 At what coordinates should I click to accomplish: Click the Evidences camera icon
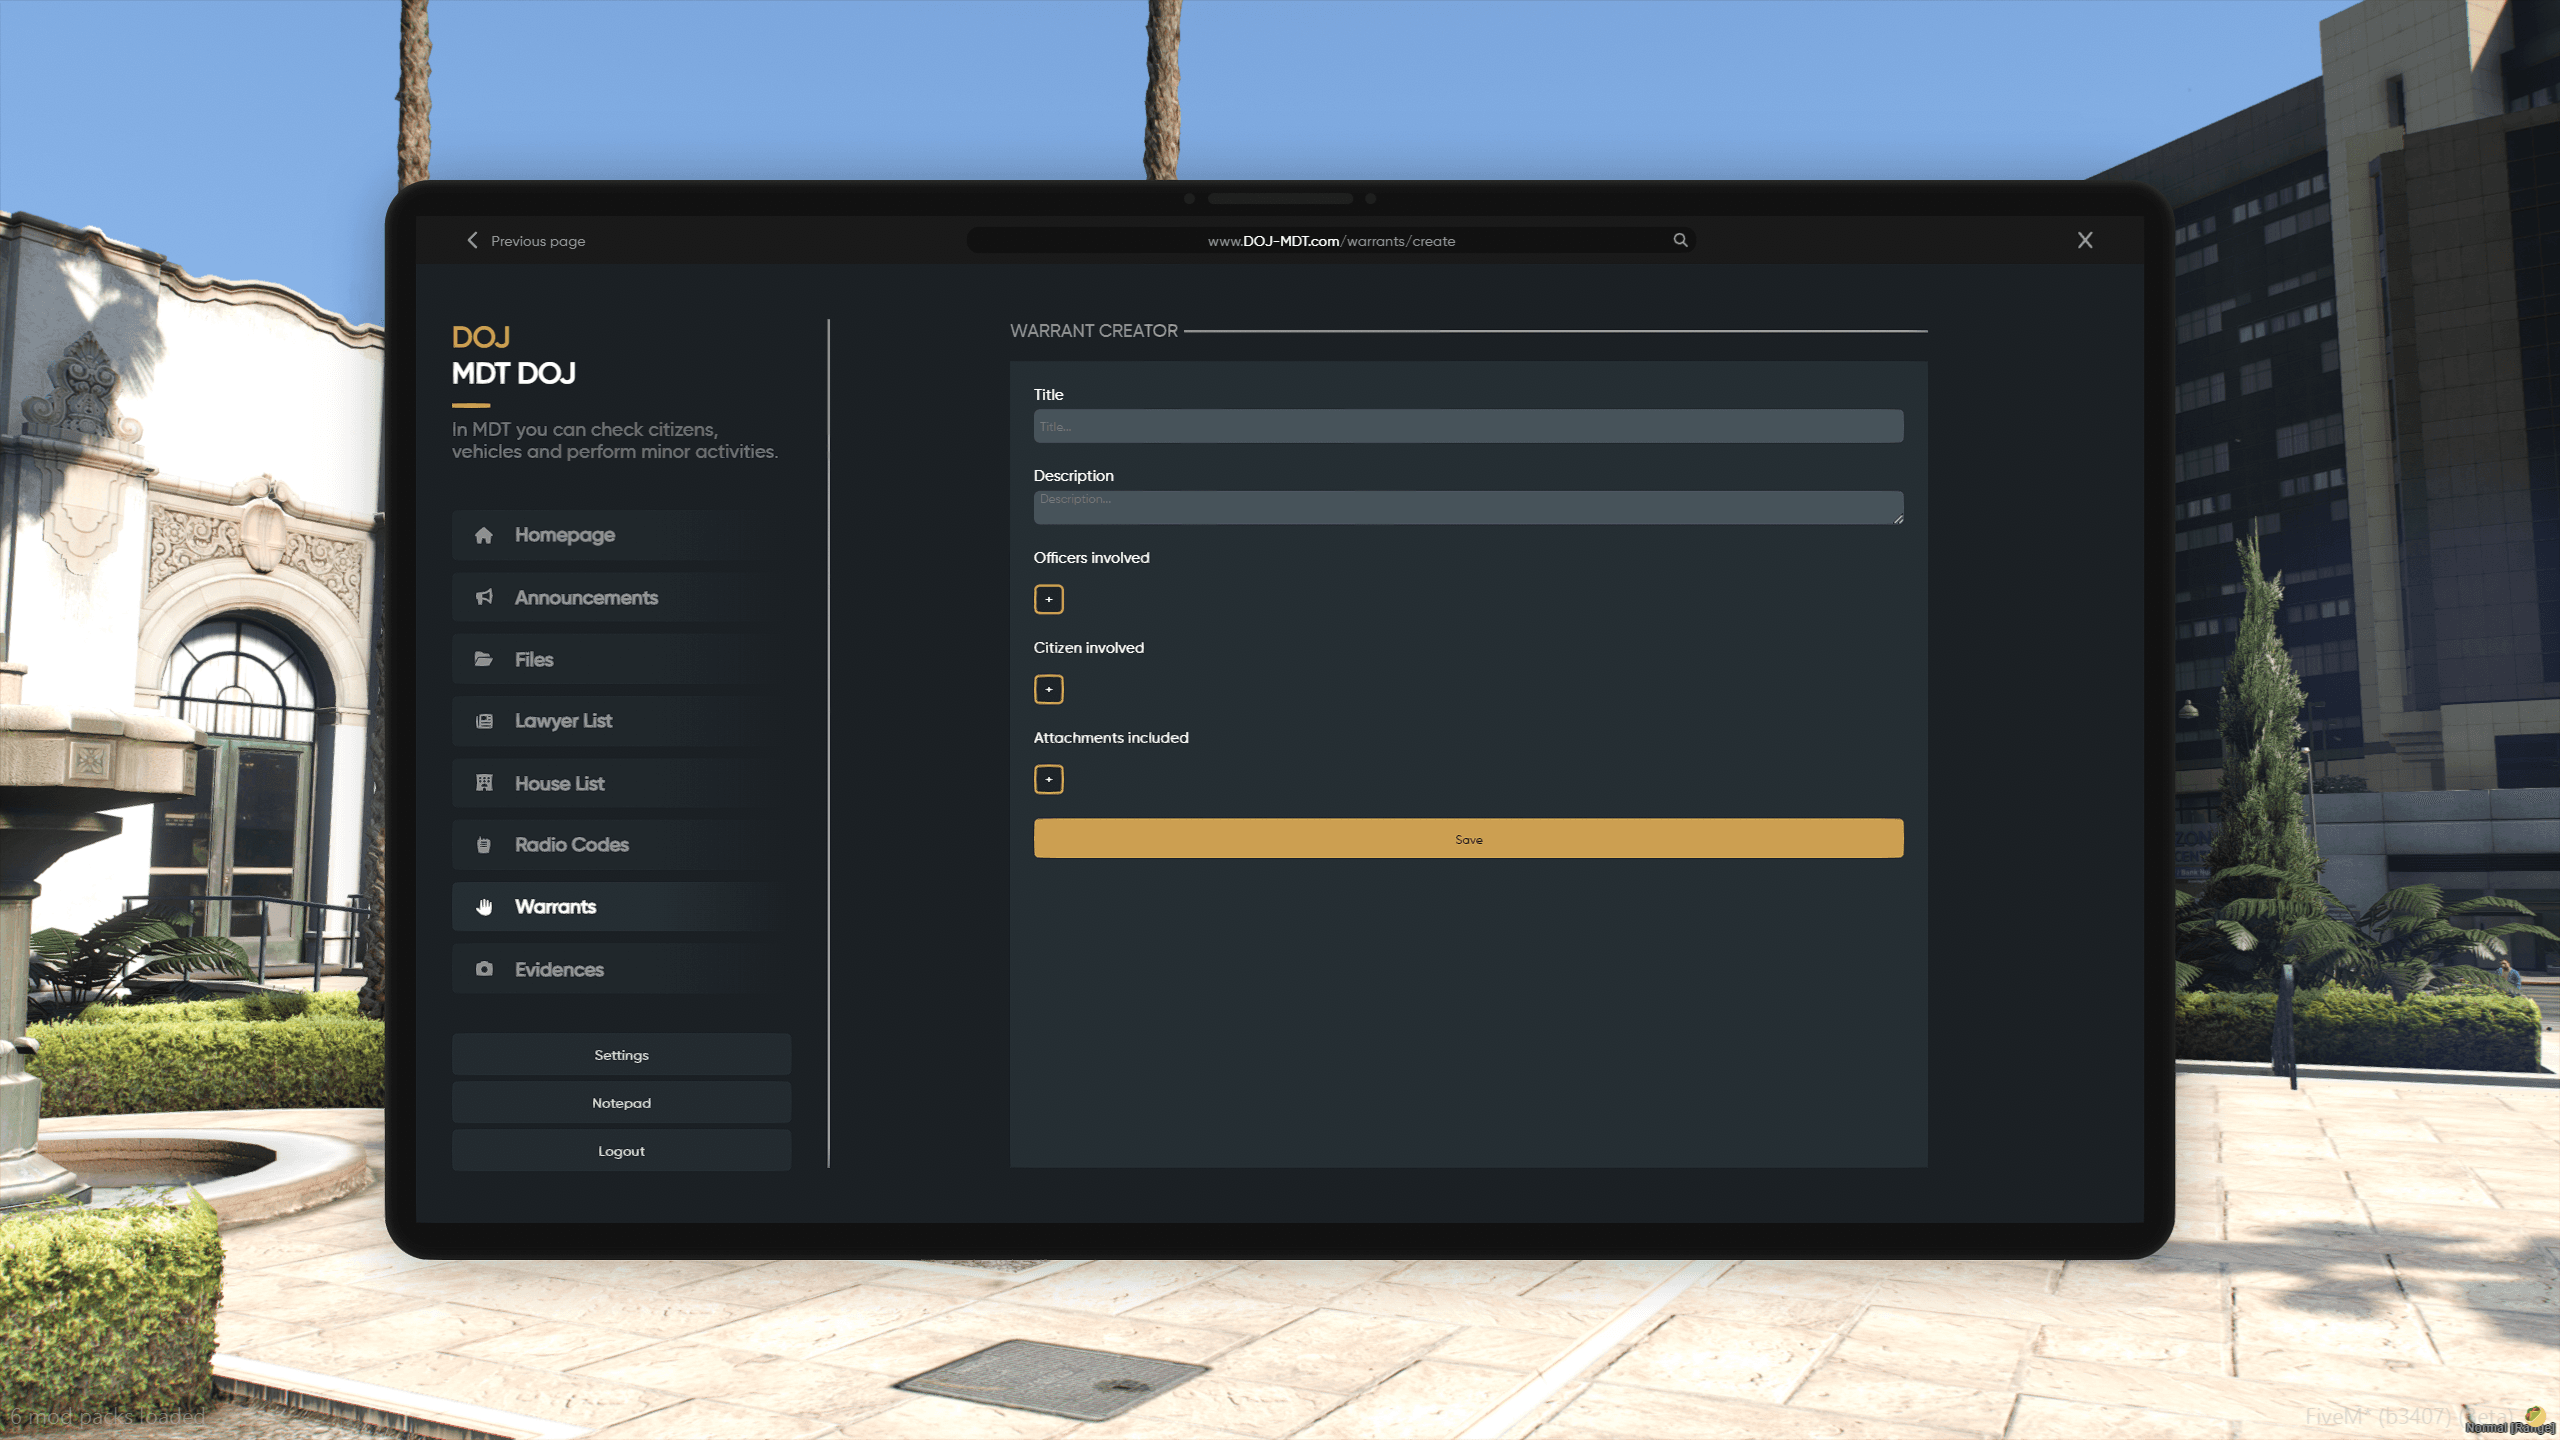(484, 969)
